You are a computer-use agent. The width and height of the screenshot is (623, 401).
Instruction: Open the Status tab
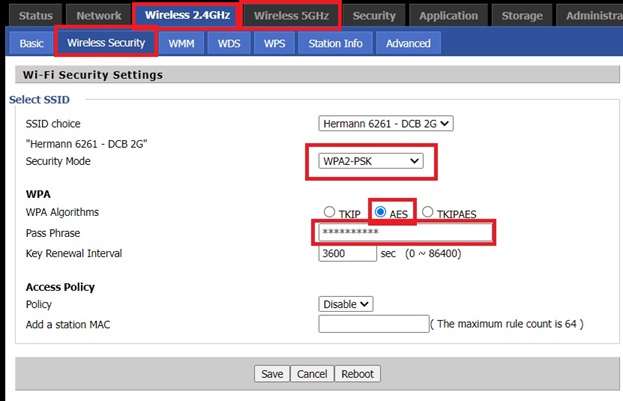[x=35, y=15]
